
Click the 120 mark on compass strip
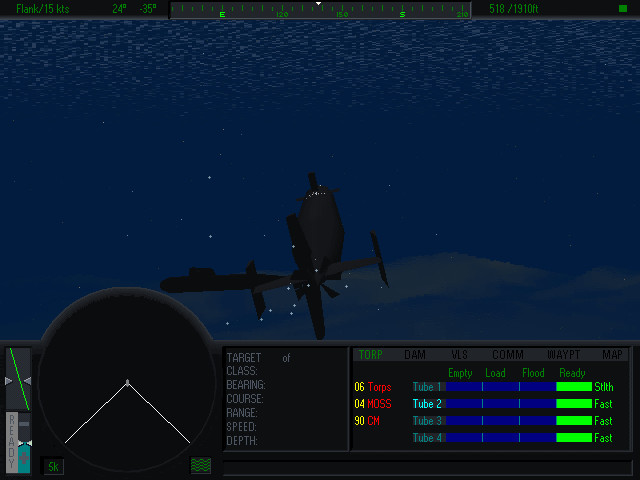click(282, 14)
